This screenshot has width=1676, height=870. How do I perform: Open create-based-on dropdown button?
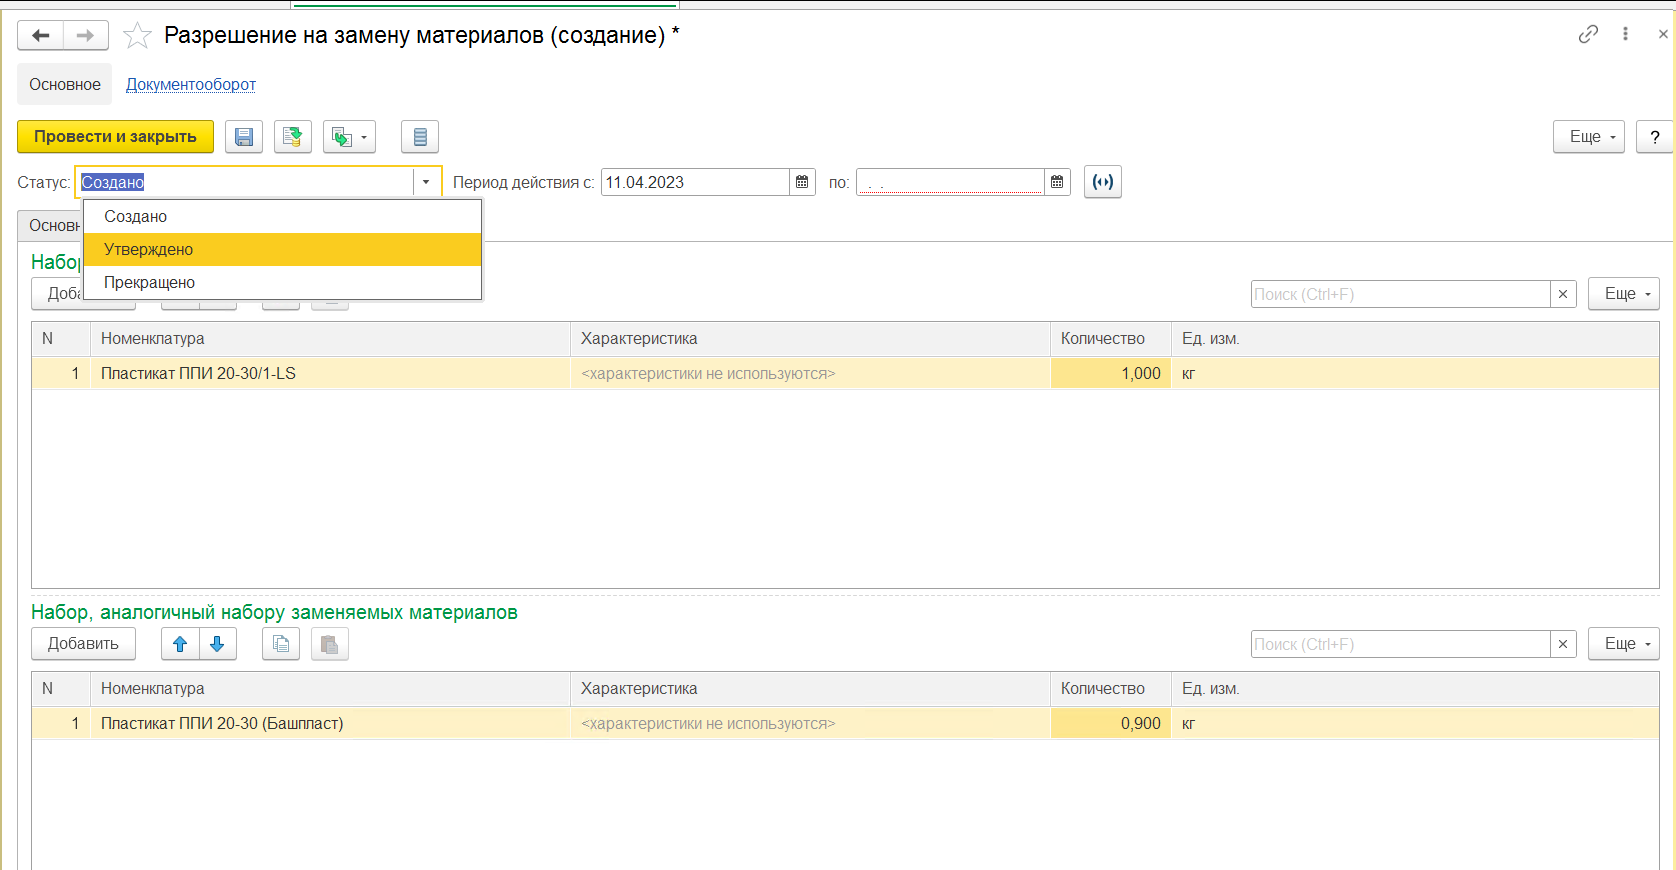pos(349,137)
